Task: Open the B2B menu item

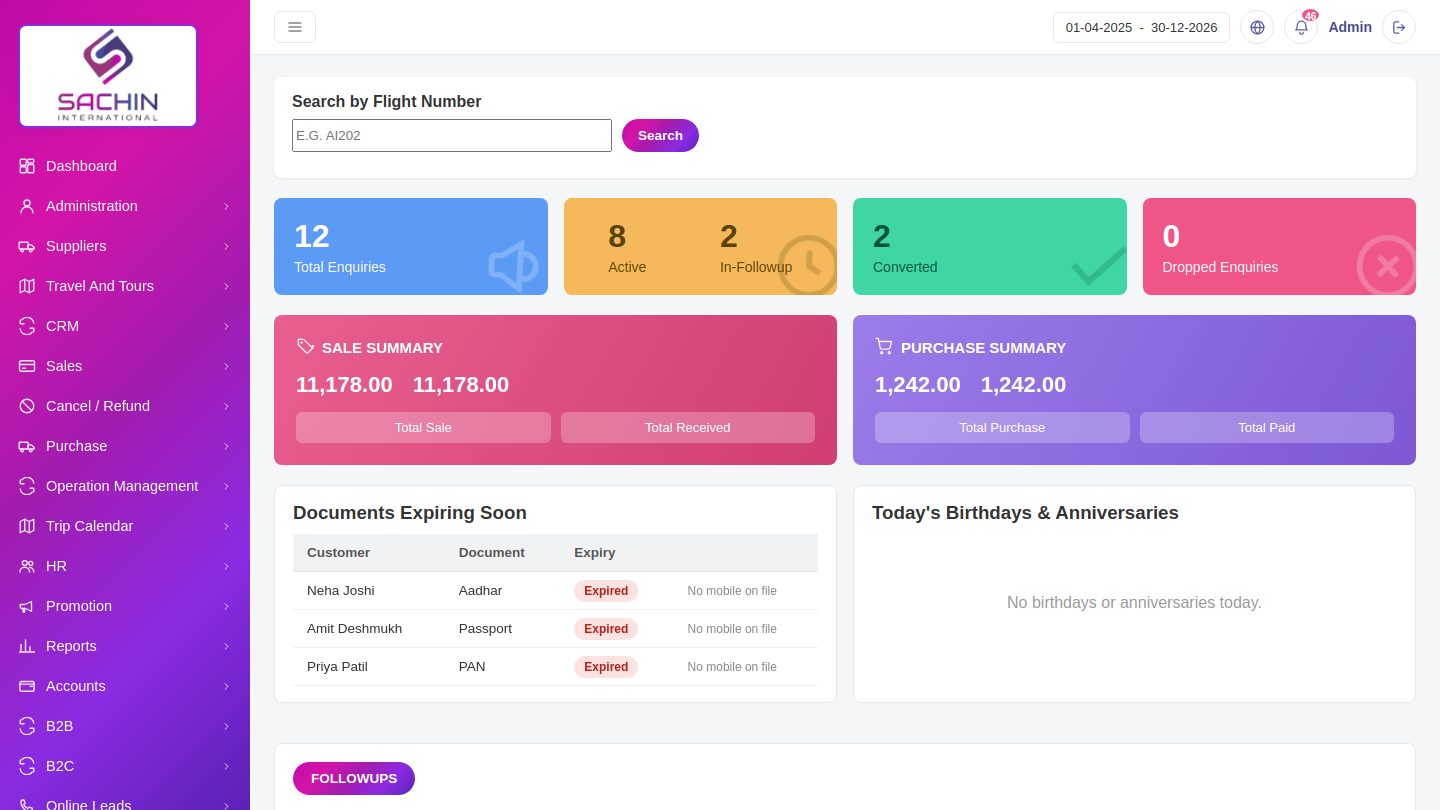Action: pyautogui.click(x=125, y=726)
